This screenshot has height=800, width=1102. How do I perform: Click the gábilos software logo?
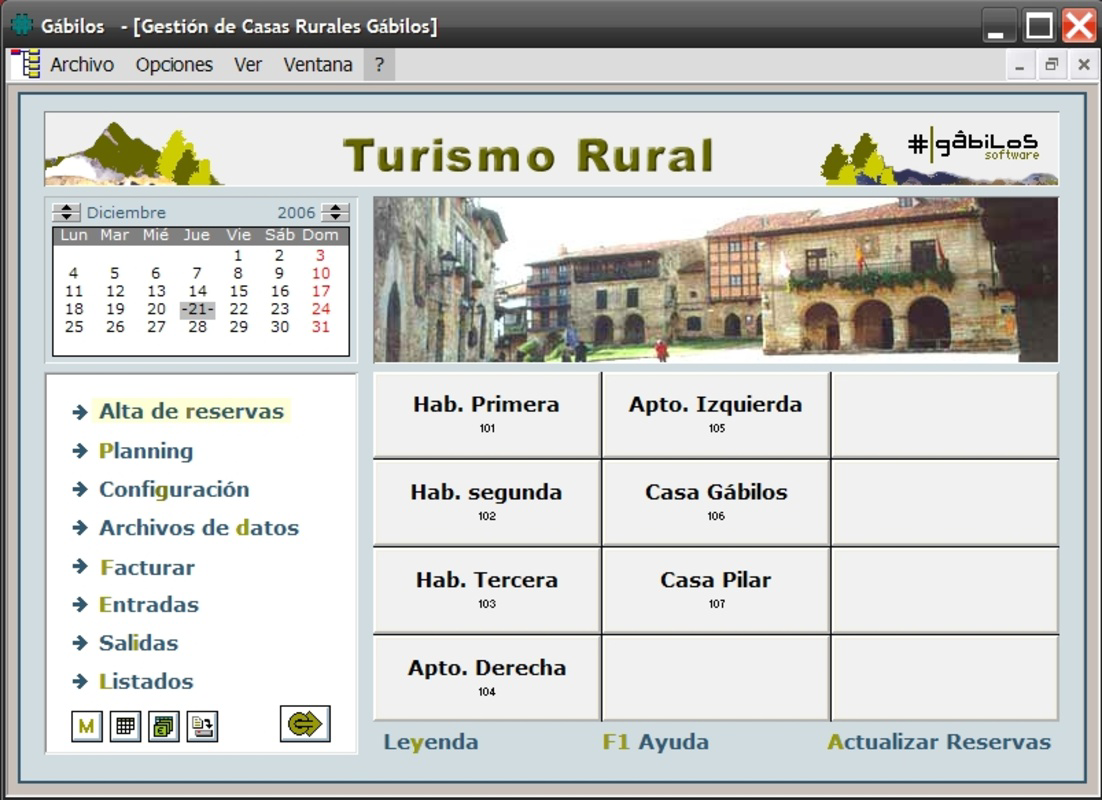click(973, 144)
